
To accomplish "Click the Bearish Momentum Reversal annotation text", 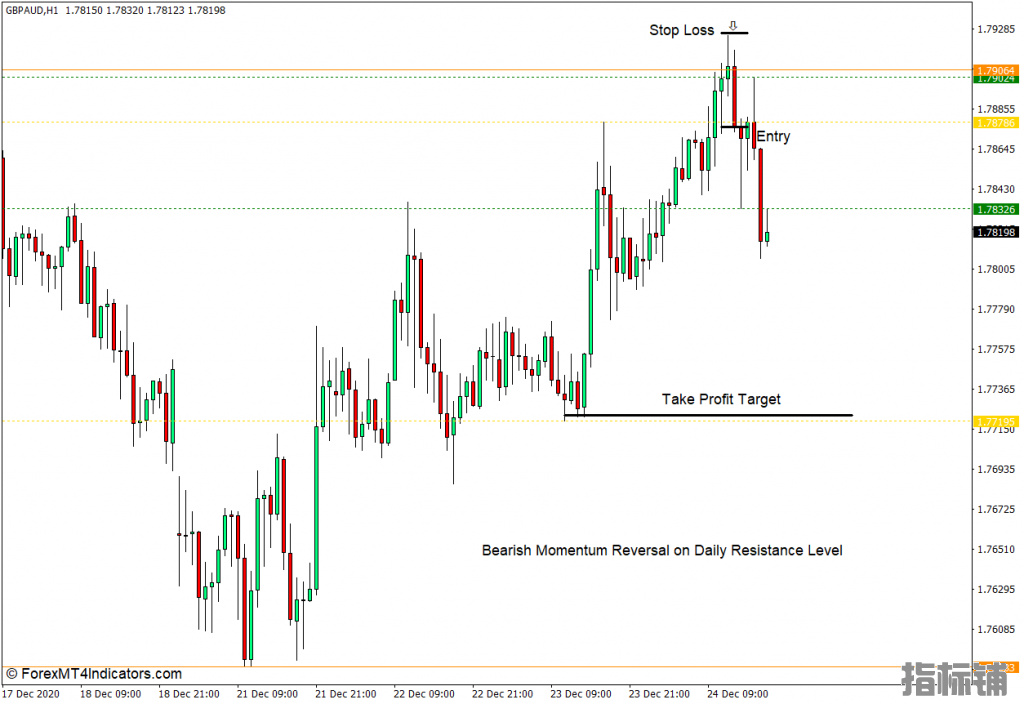I will tap(662, 551).
